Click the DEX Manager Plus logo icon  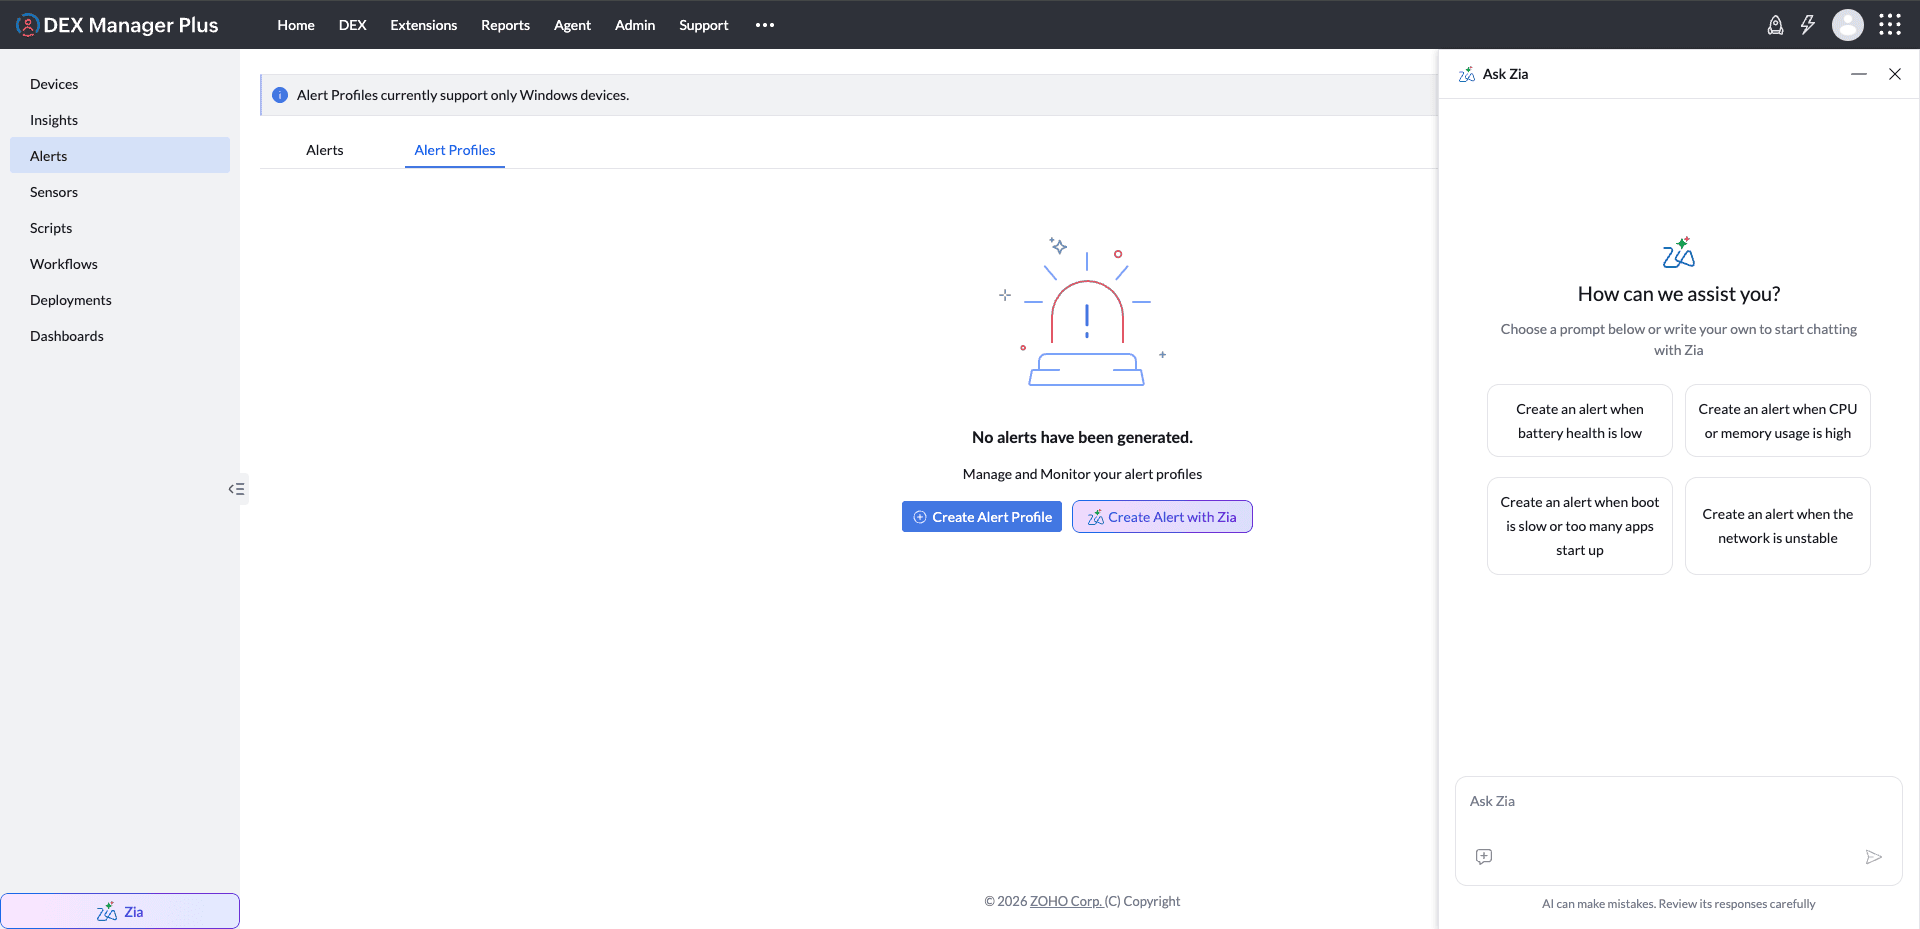point(27,25)
